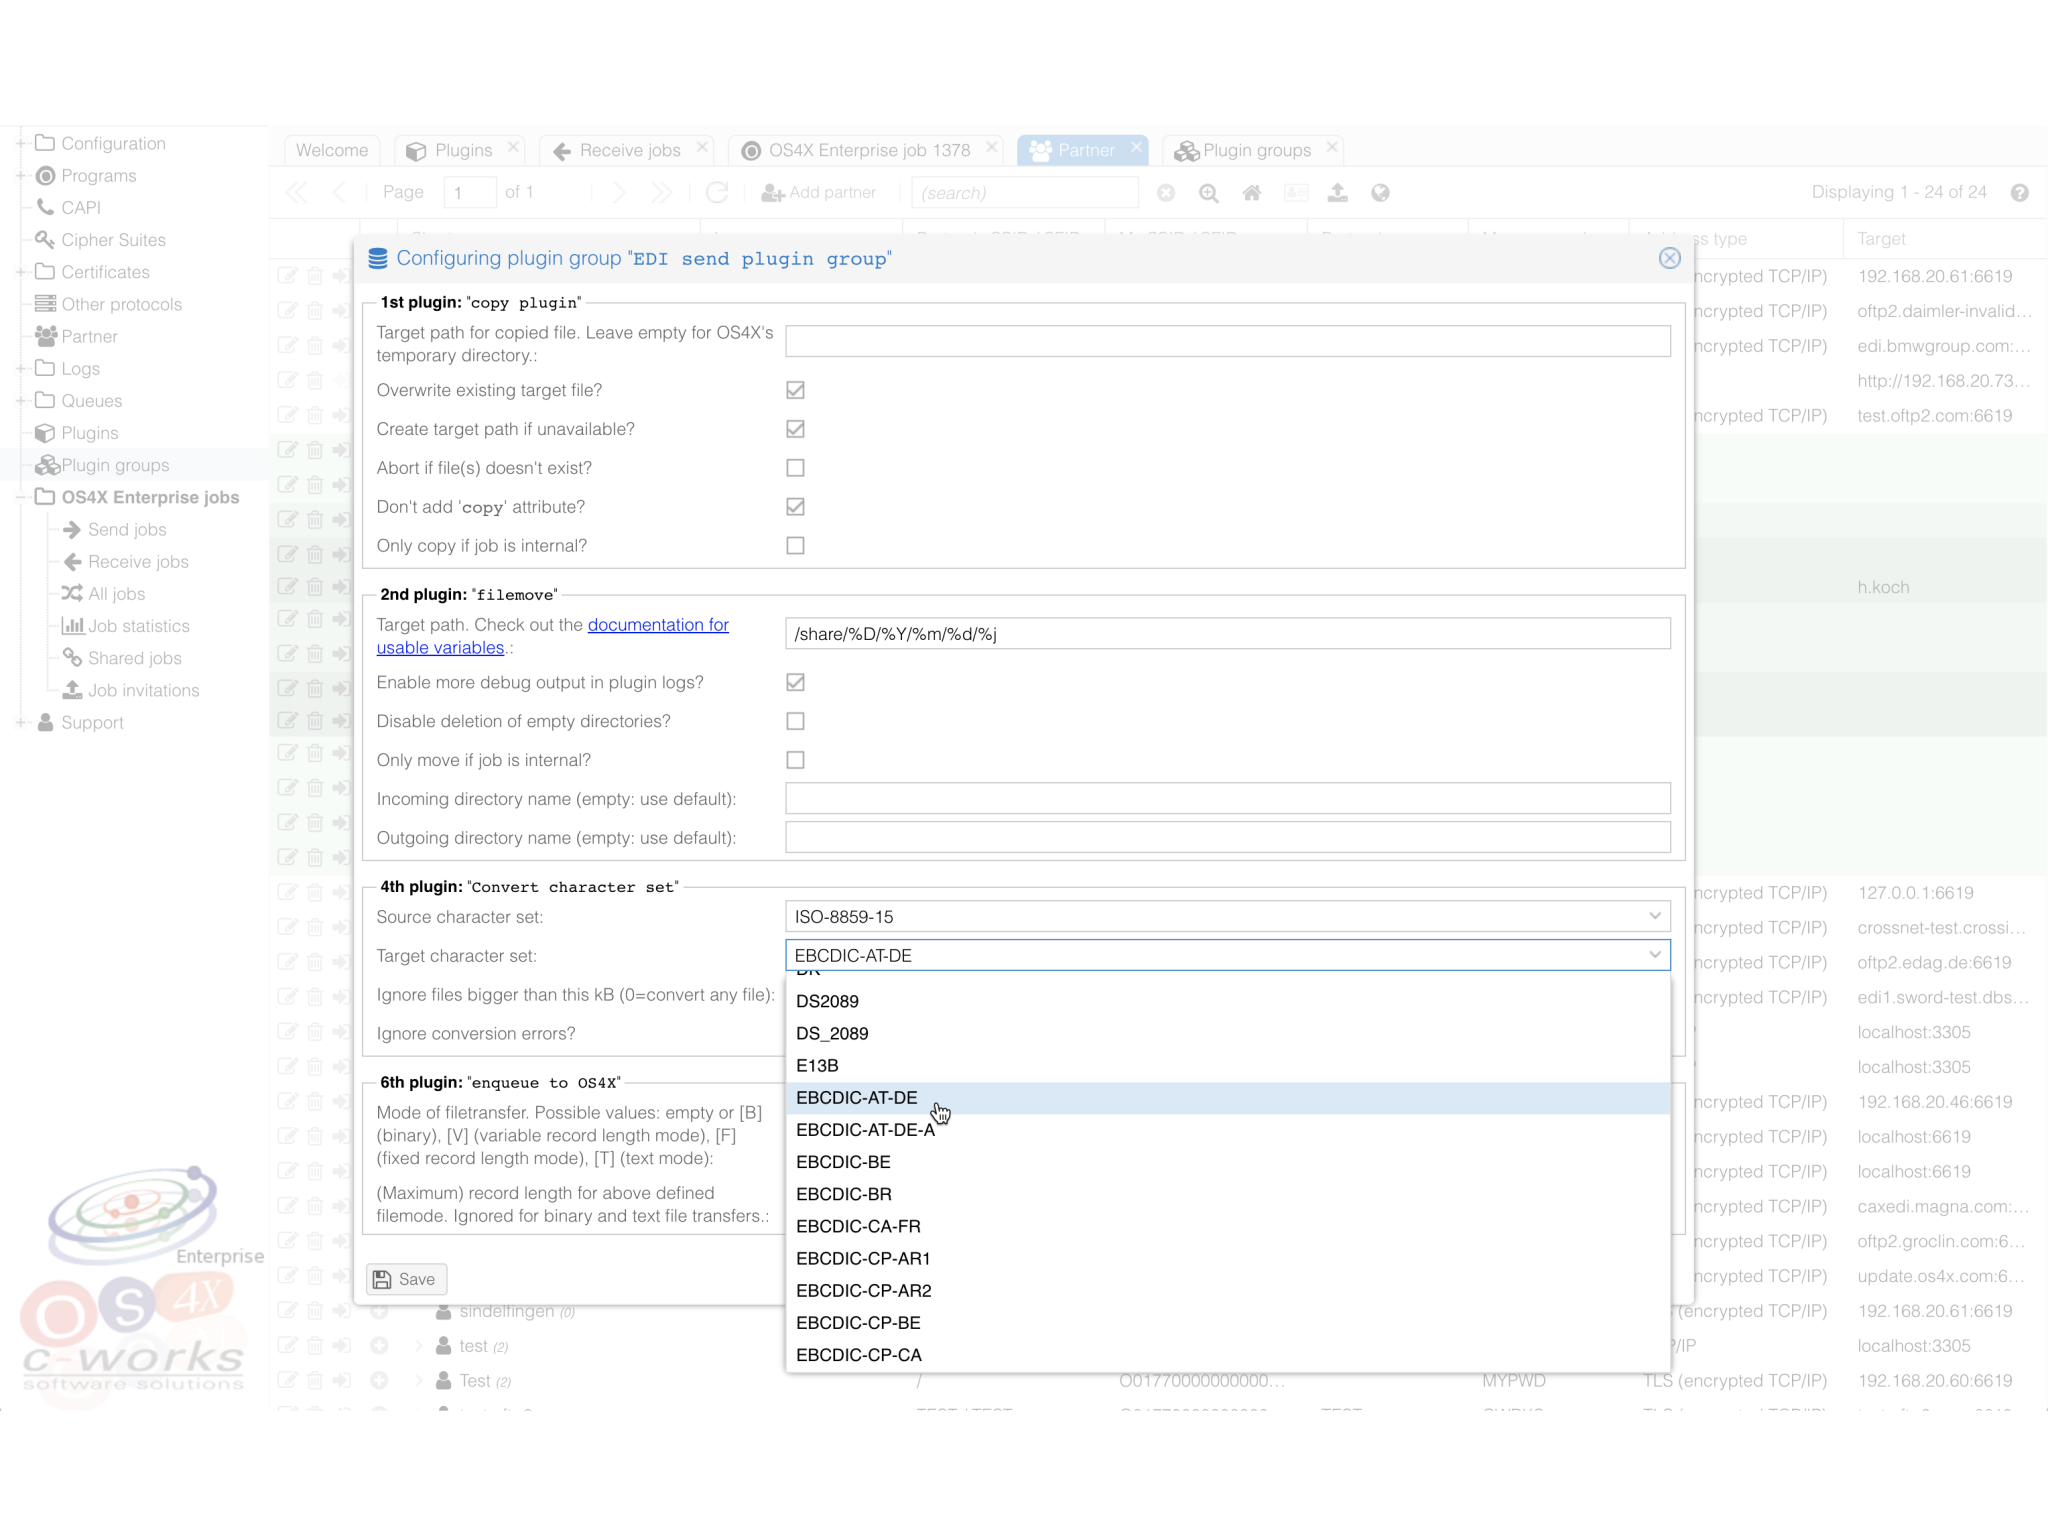Select EBCDIC-BR from the character set list
This screenshot has width=2048, height=1536.
point(843,1193)
